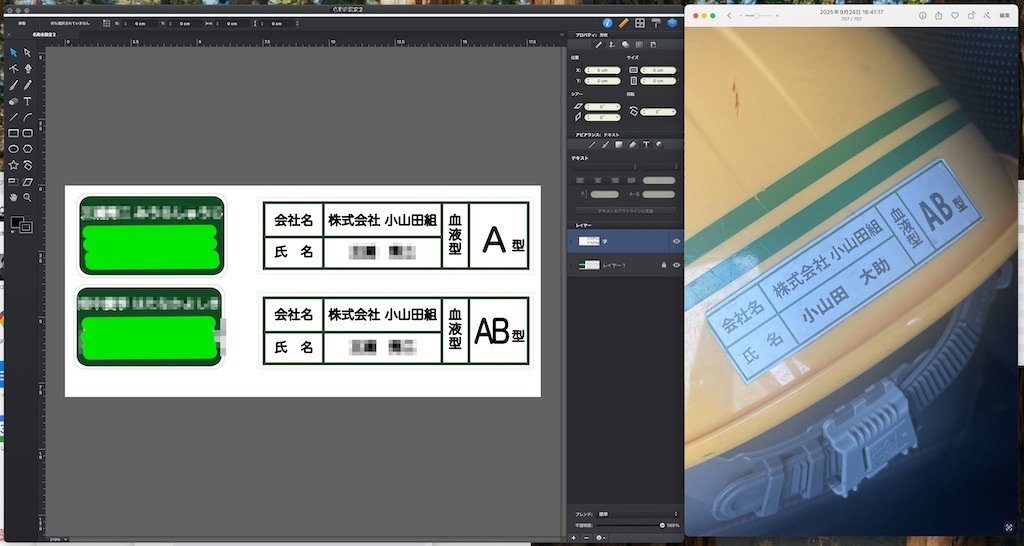Open the font family dropdown under テキスト
The image size is (1024, 546).
tap(605, 167)
